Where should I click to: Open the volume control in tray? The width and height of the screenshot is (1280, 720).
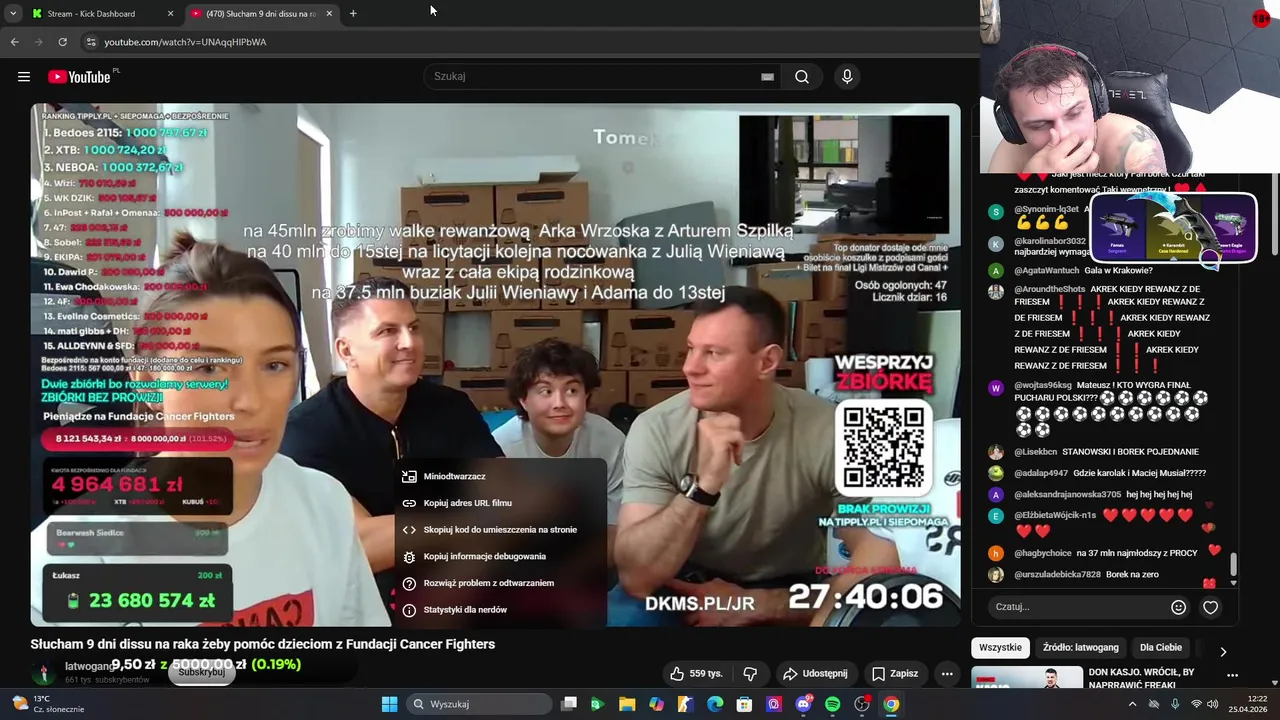tap(1213, 704)
